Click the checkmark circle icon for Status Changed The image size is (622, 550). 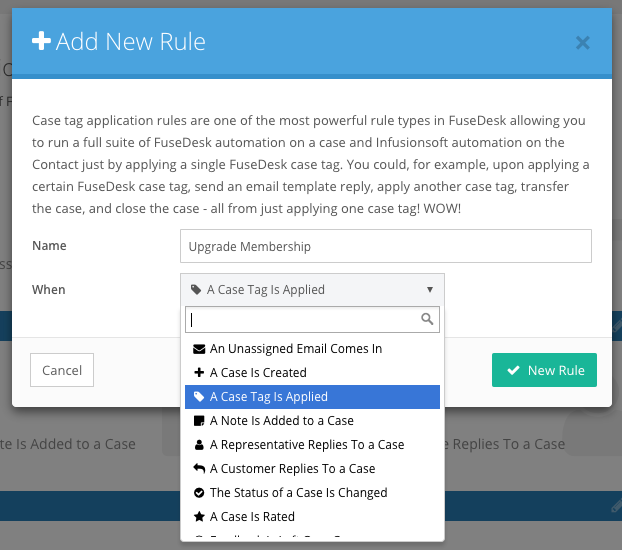tap(199, 492)
